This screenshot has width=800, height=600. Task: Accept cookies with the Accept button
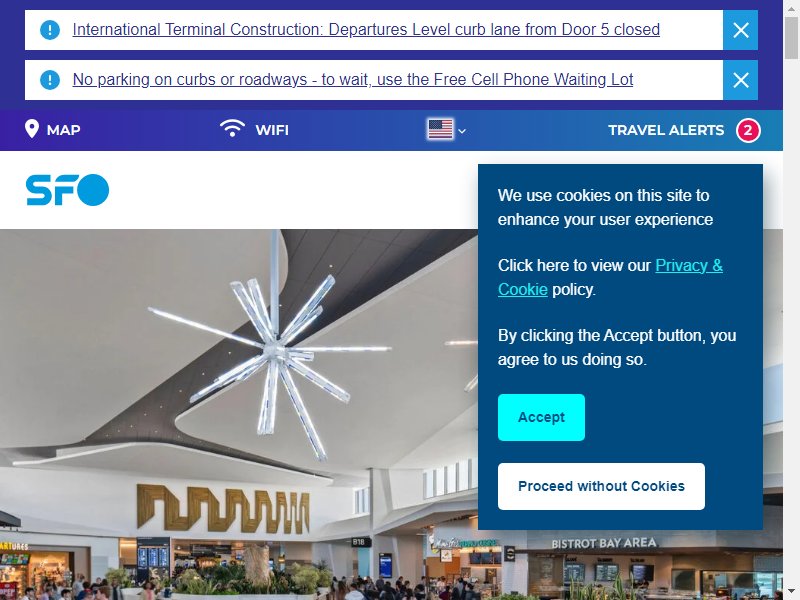[x=541, y=417]
